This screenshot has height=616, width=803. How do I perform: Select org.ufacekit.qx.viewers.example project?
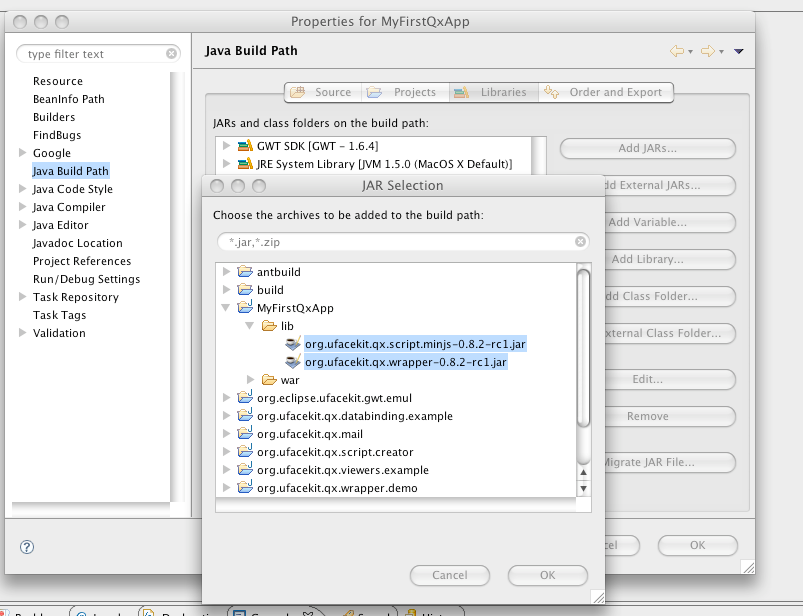tap(343, 470)
